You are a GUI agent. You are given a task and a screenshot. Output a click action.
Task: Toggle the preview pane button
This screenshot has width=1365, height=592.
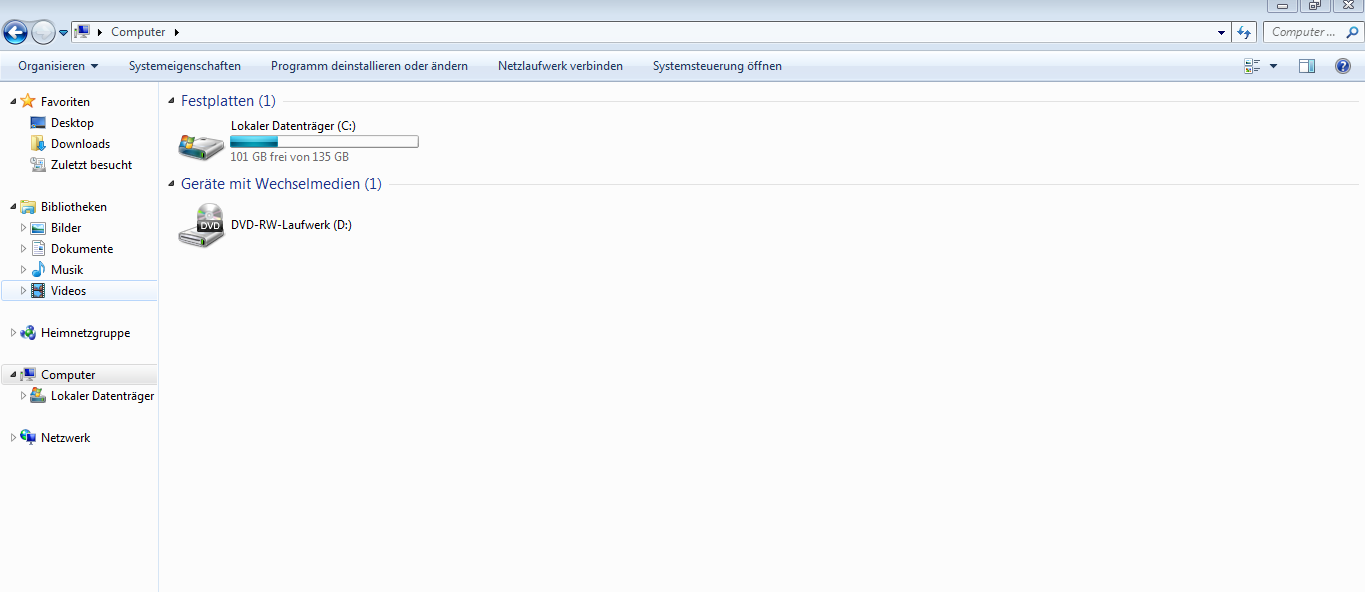point(1307,66)
